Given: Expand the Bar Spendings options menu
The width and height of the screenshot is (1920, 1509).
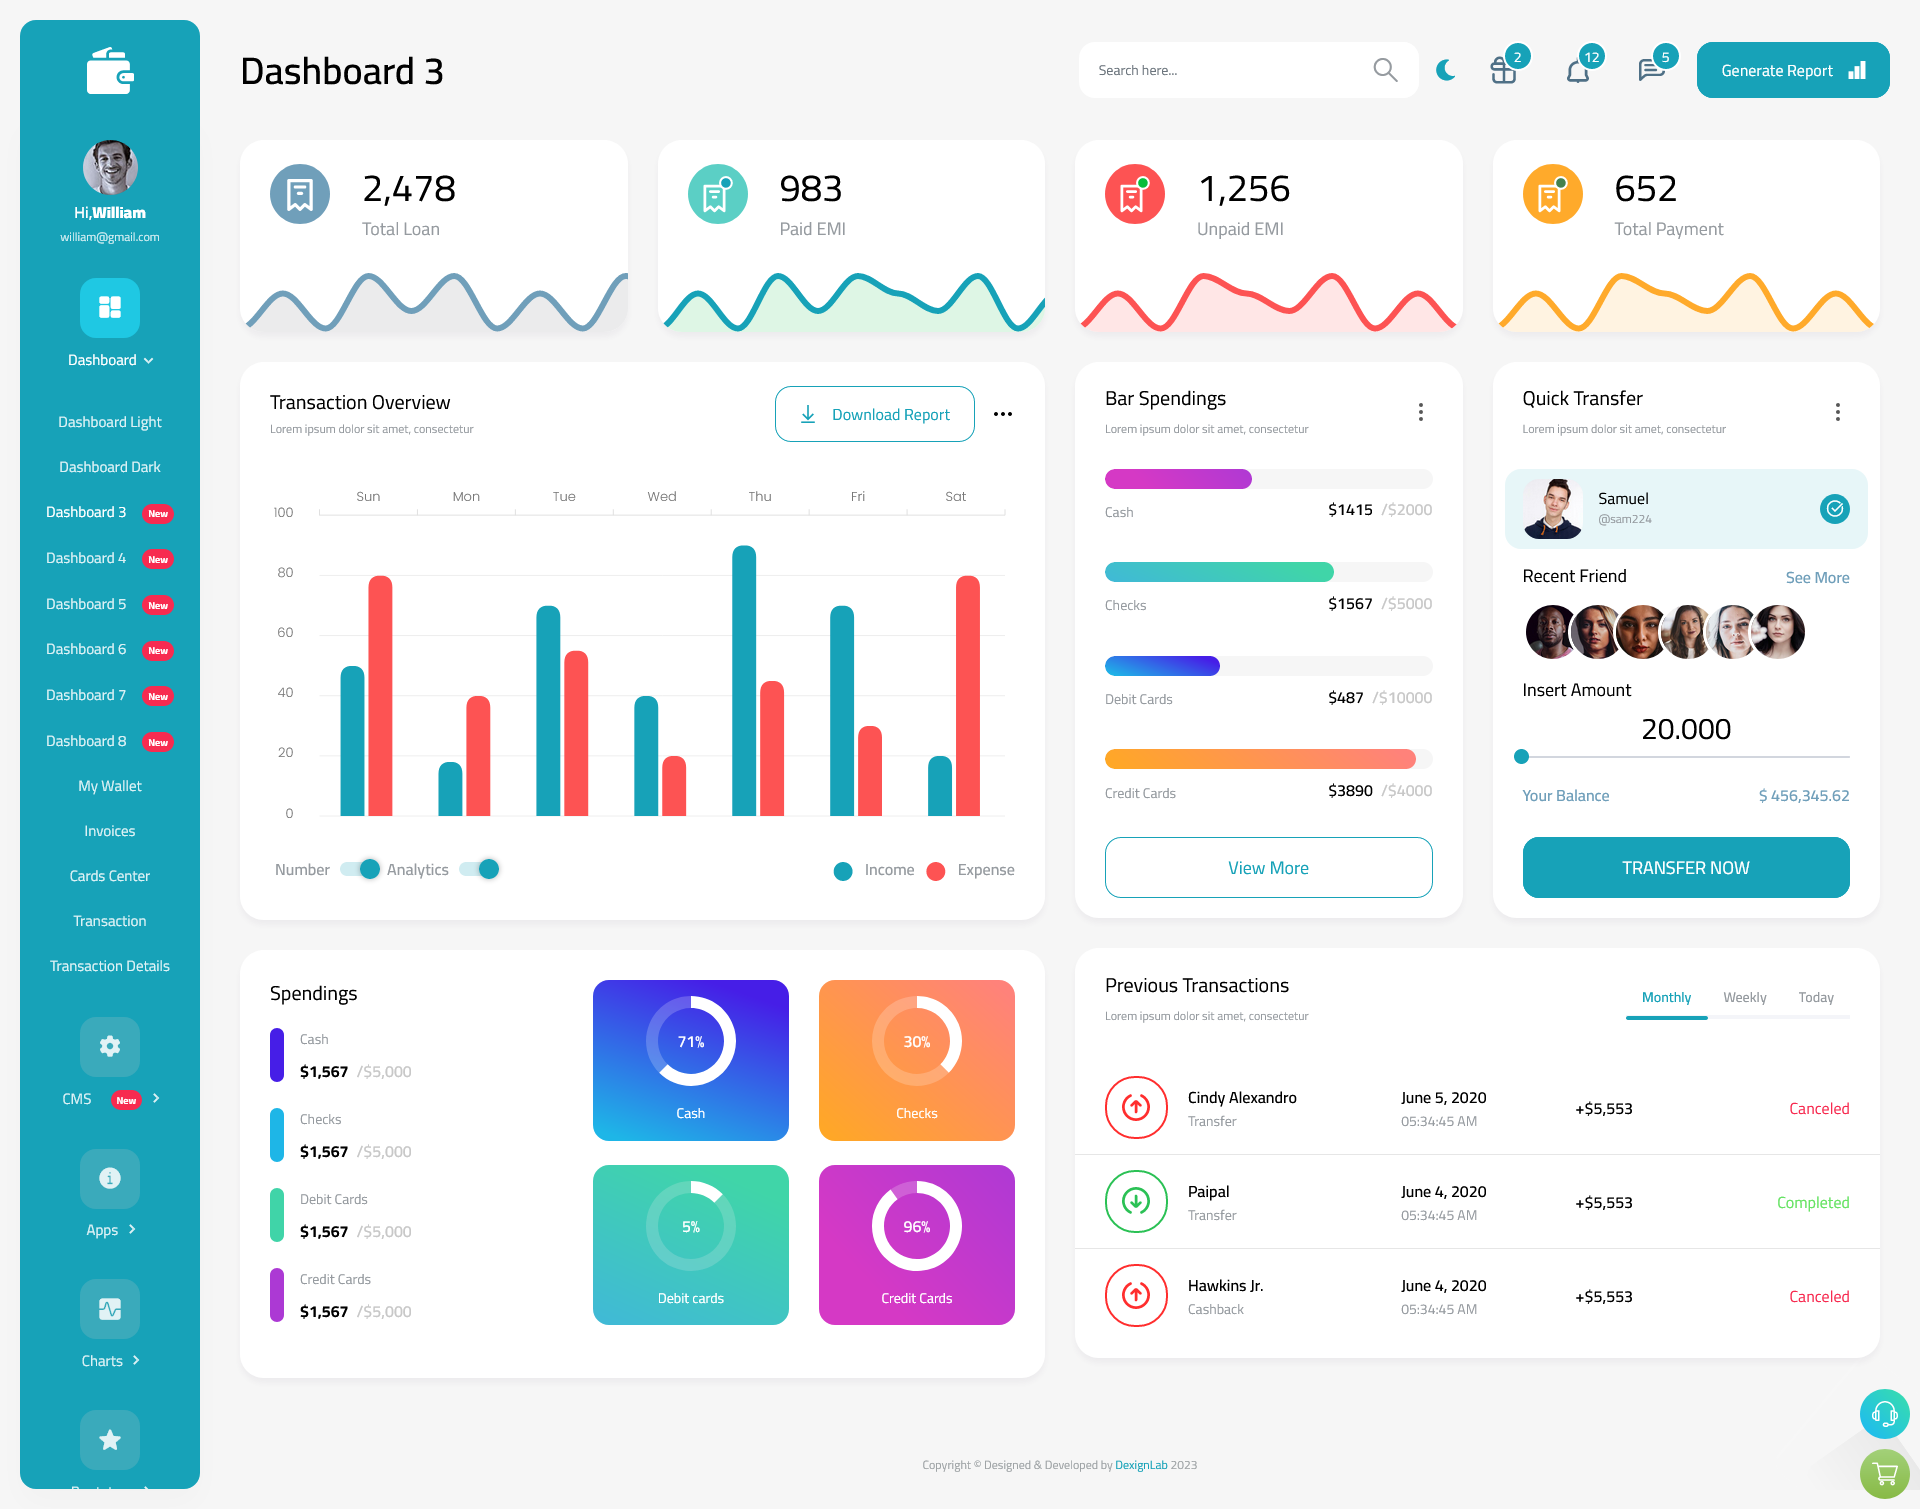Looking at the screenshot, I should pyautogui.click(x=1421, y=410).
